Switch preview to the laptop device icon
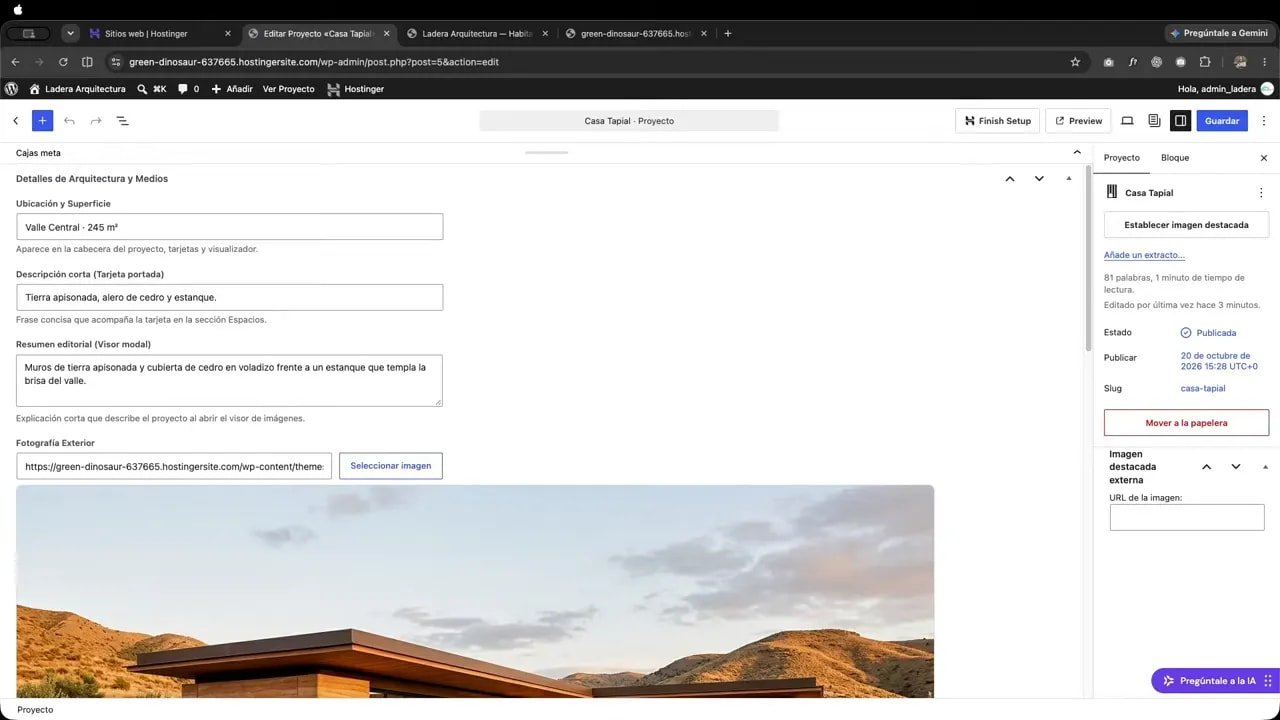The width and height of the screenshot is (1280, 720). click(1127, 121)
